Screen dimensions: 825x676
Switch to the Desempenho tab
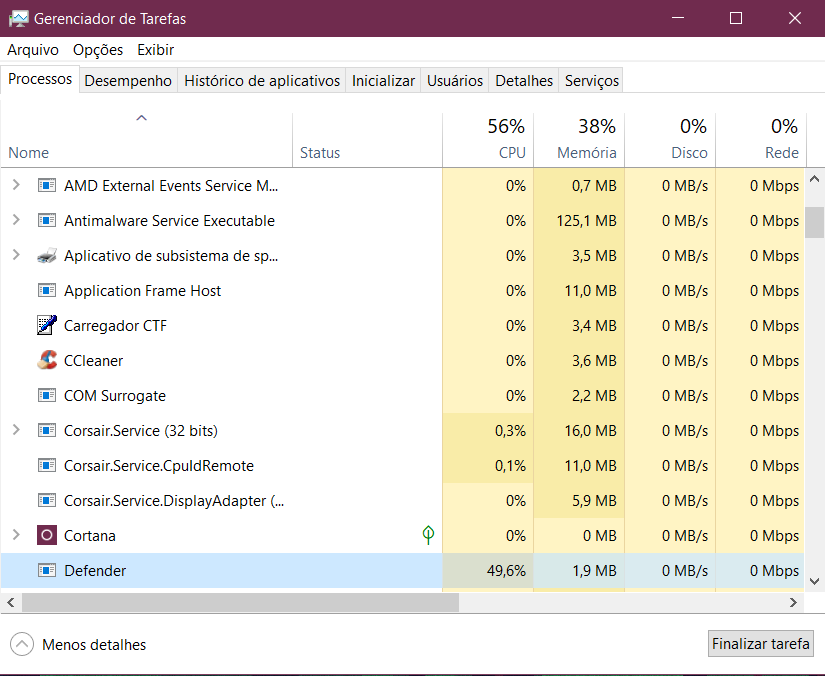[x=128, y=80]
